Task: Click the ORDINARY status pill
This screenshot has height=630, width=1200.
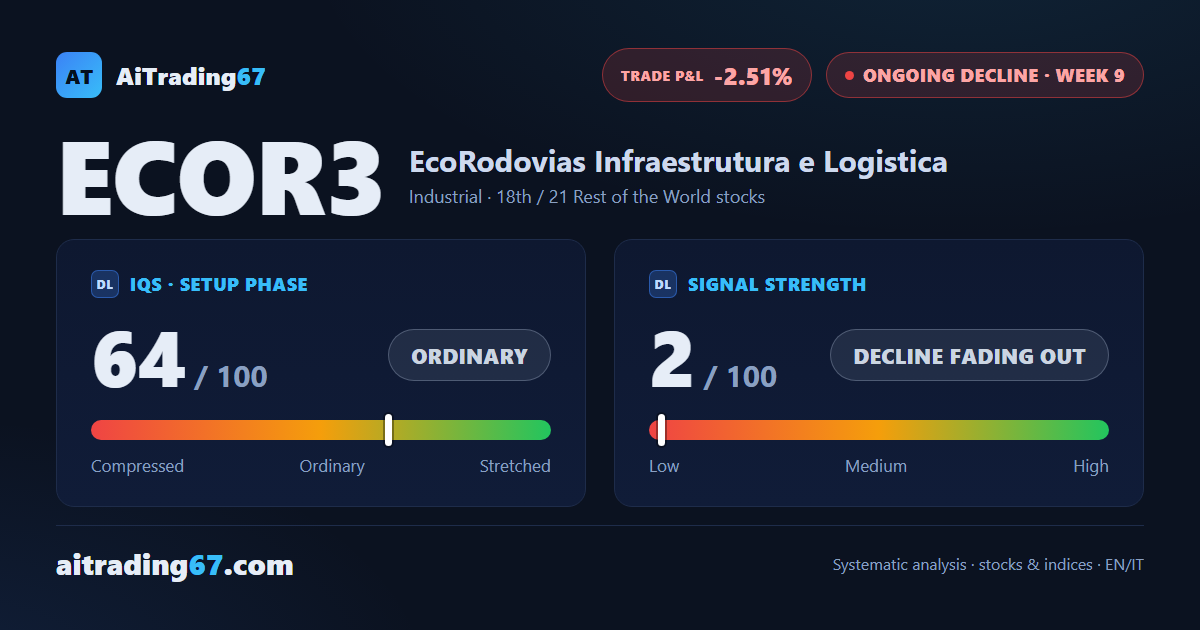Action: [x=469, y=355]
